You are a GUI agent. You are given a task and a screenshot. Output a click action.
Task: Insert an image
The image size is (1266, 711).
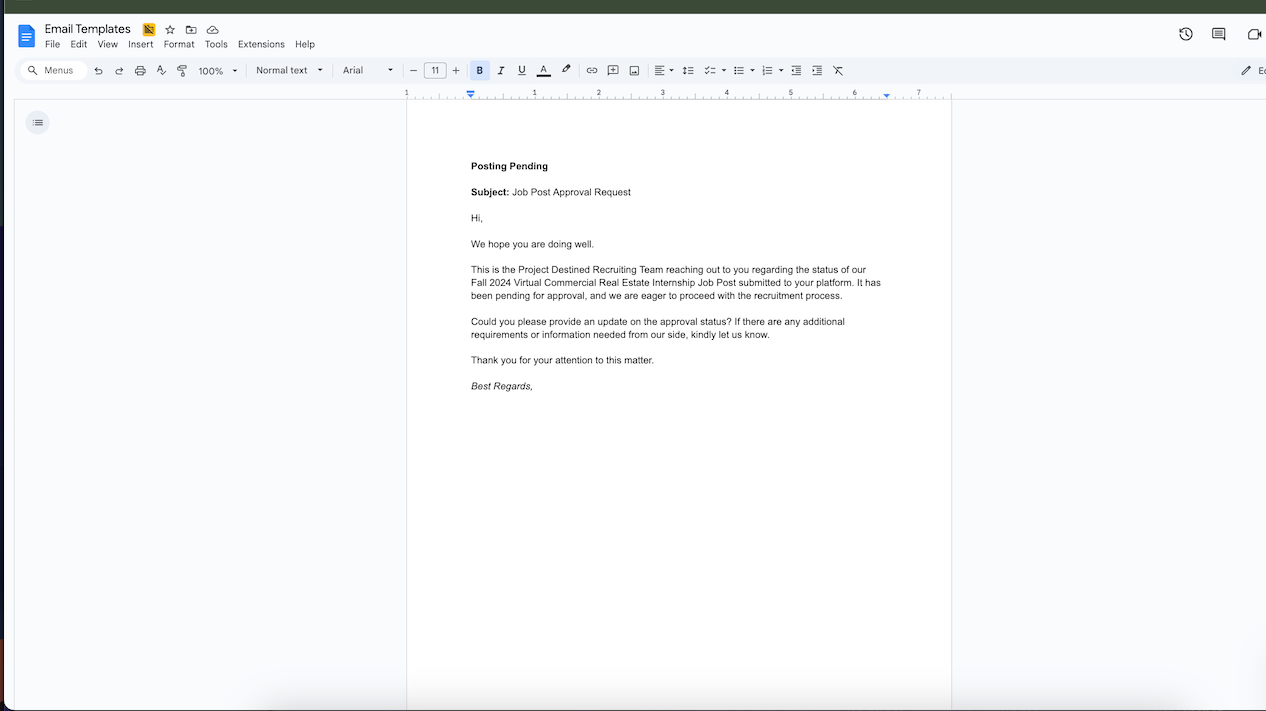click(634, 71)
